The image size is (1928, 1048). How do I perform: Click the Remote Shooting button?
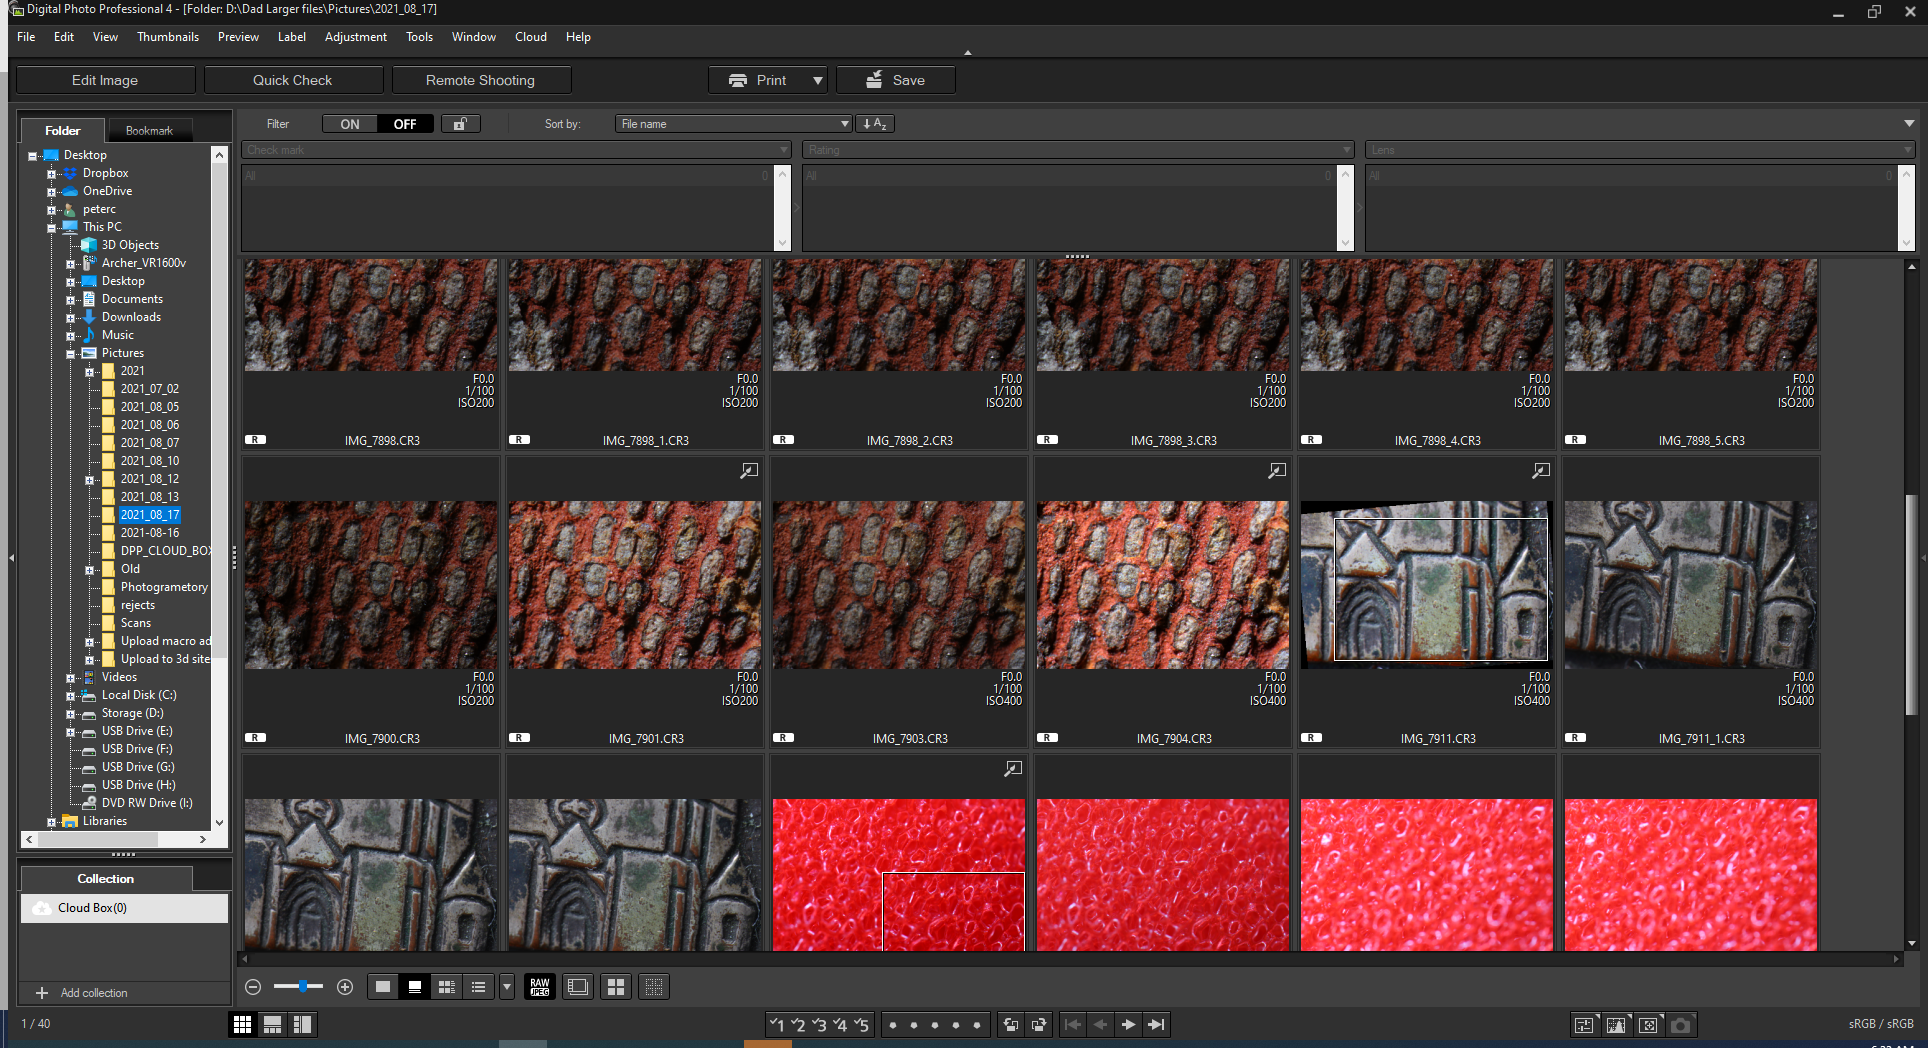pyautogui.click(x=480, y=80)
